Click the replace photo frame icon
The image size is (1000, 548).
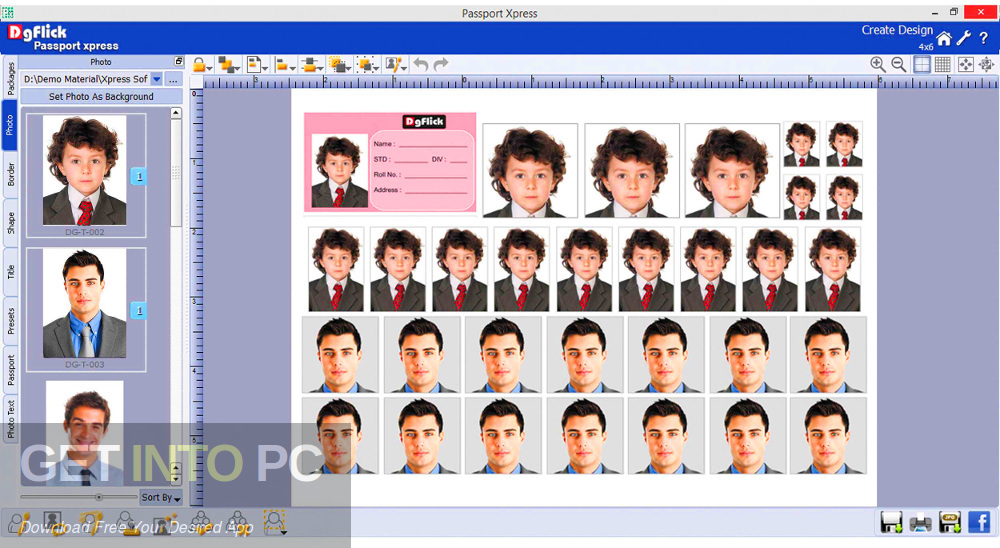[53, 522]
